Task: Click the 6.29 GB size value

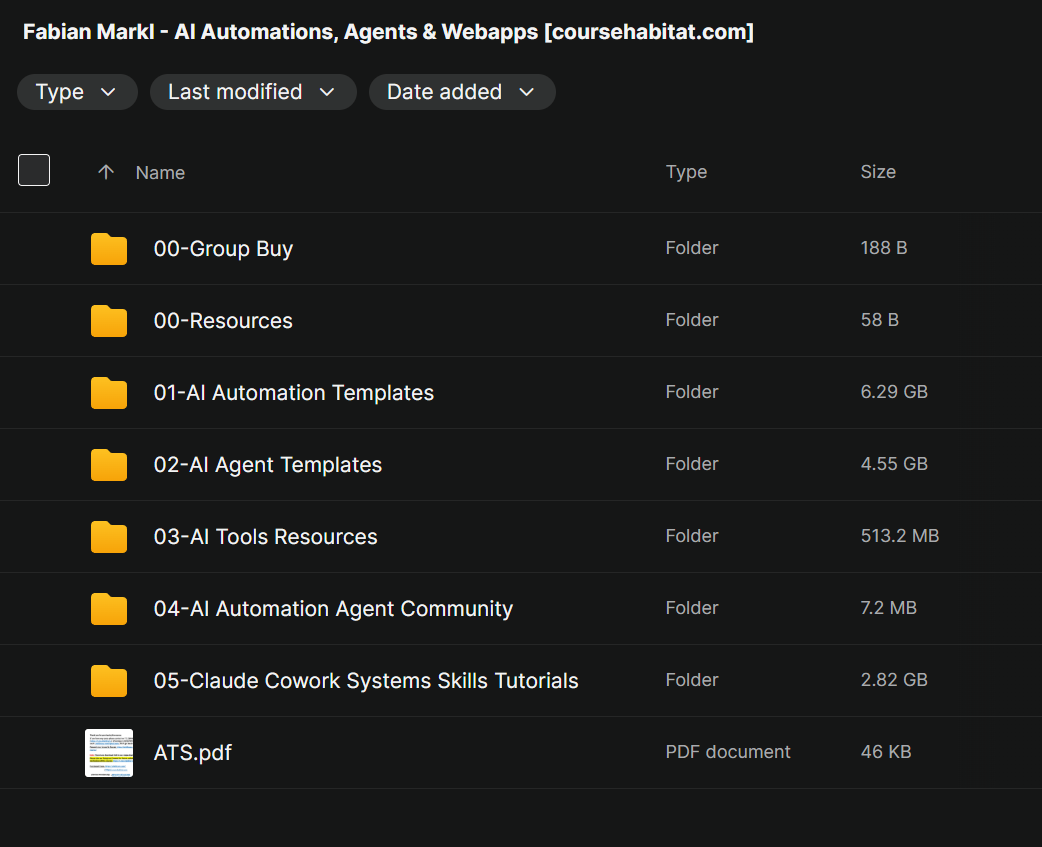Action: click(x=894, y=392)
